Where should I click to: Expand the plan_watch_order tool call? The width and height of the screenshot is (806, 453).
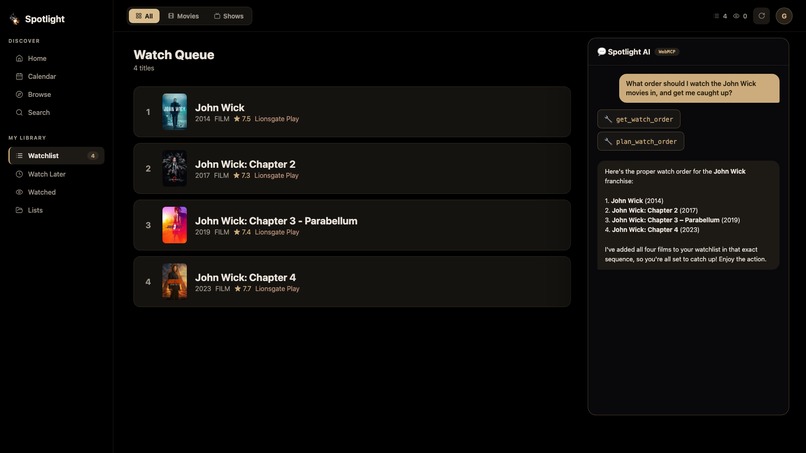click(640, 141)
